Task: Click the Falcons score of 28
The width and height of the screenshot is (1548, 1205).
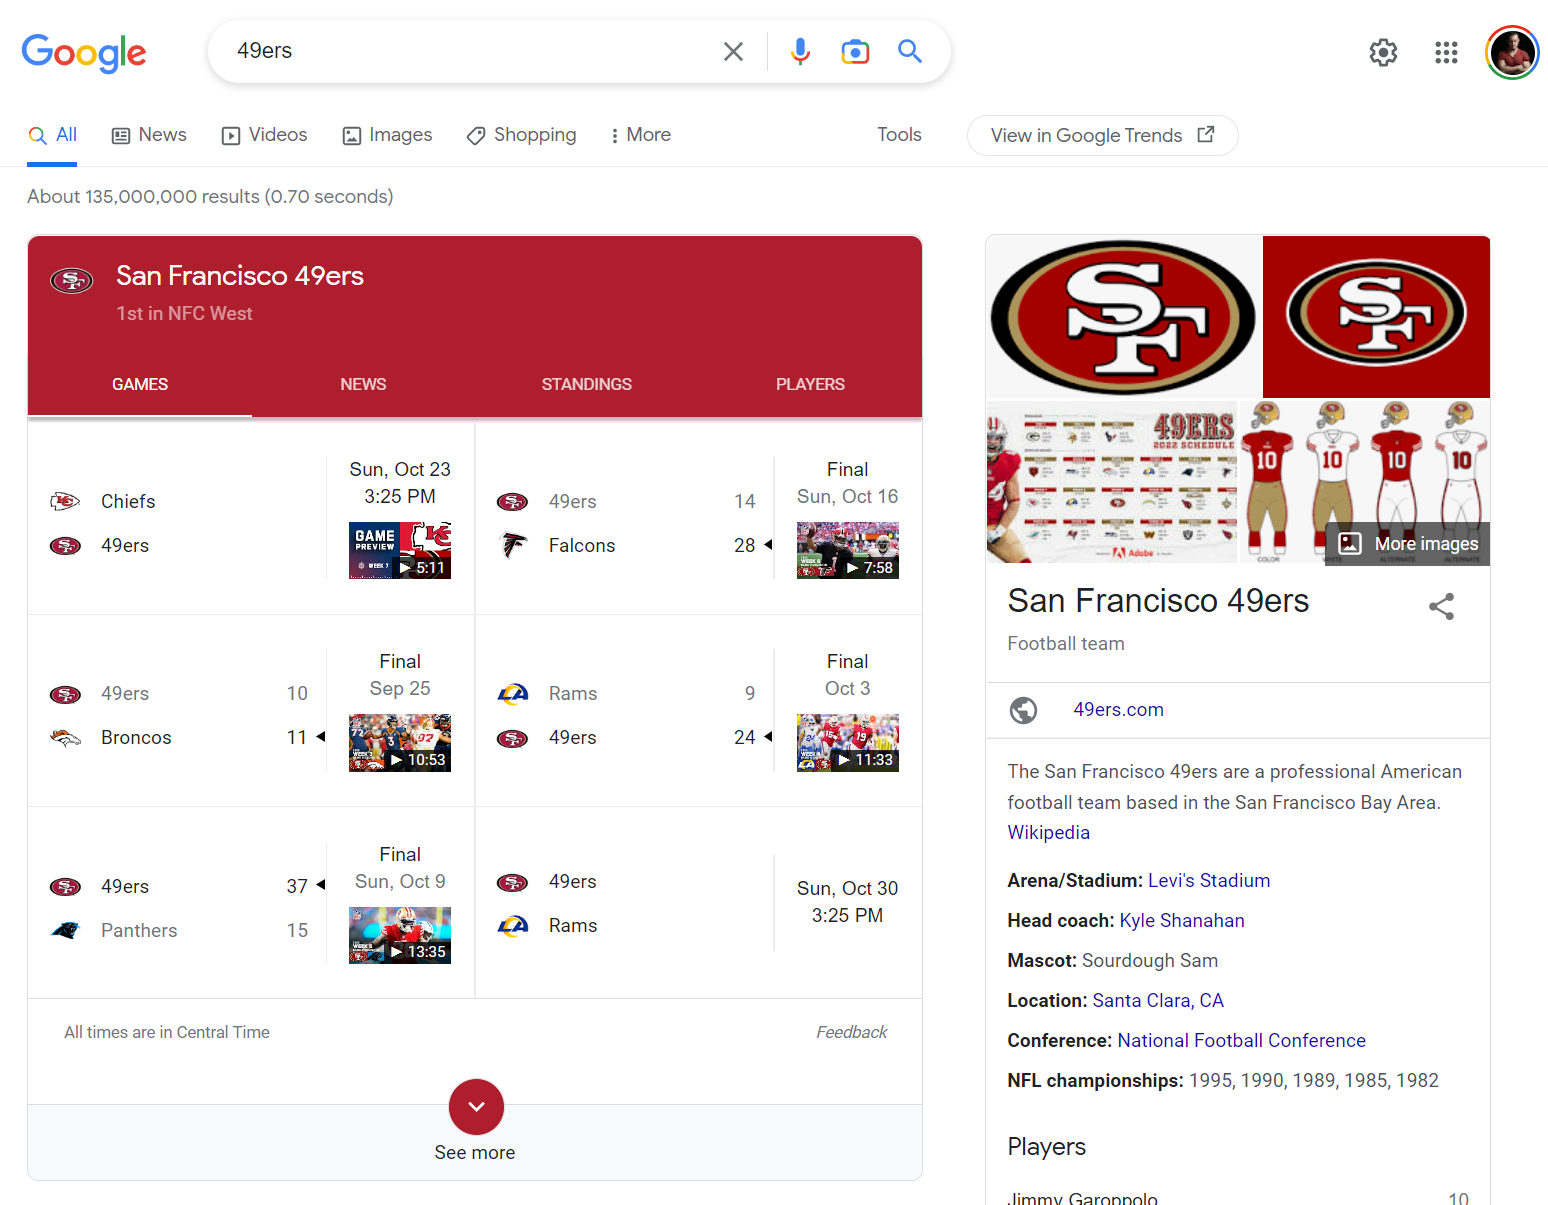Action: (744, 545)
